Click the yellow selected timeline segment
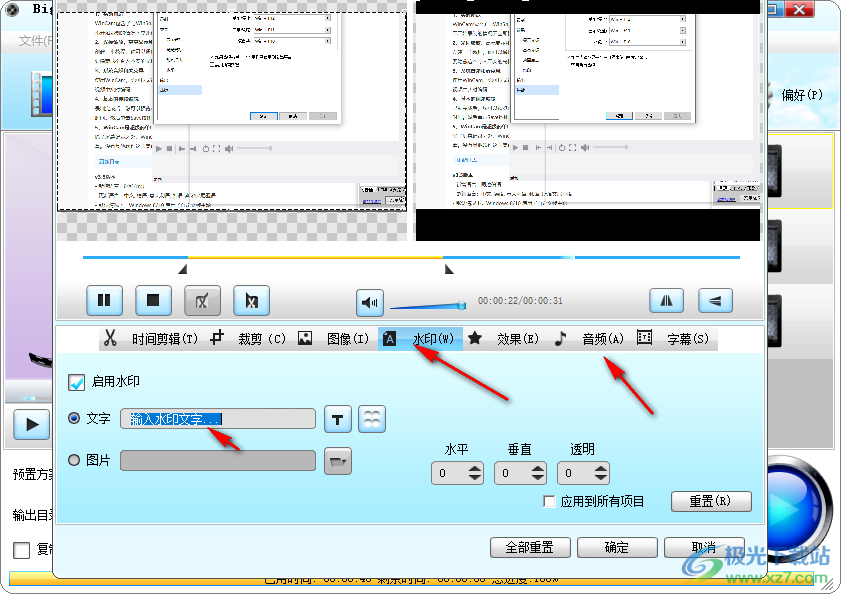 pos(315,258)
